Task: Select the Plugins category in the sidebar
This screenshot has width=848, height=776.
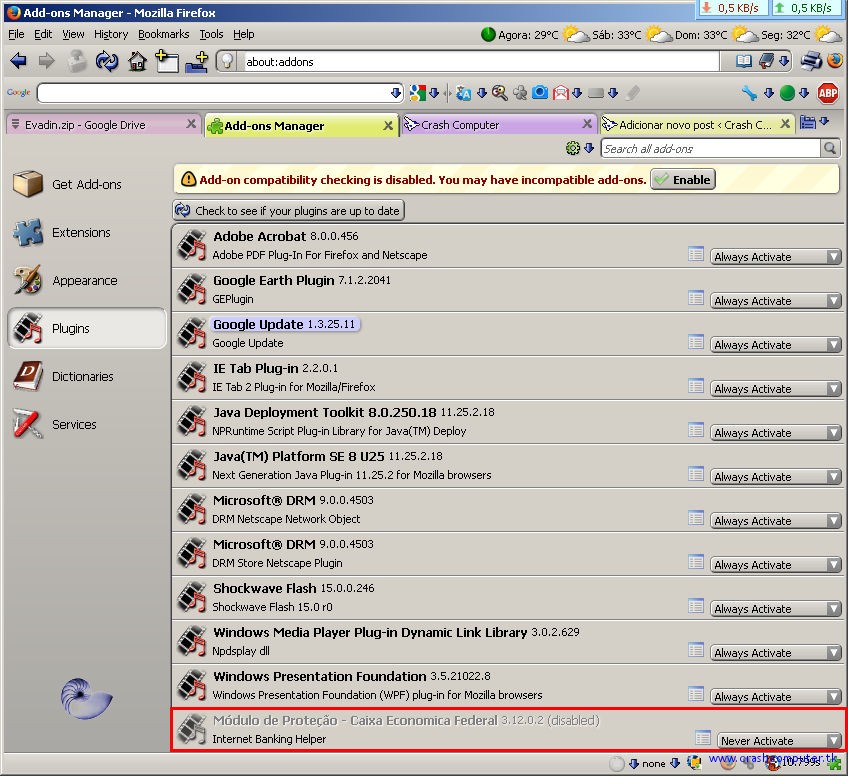Action: (87, 328)
